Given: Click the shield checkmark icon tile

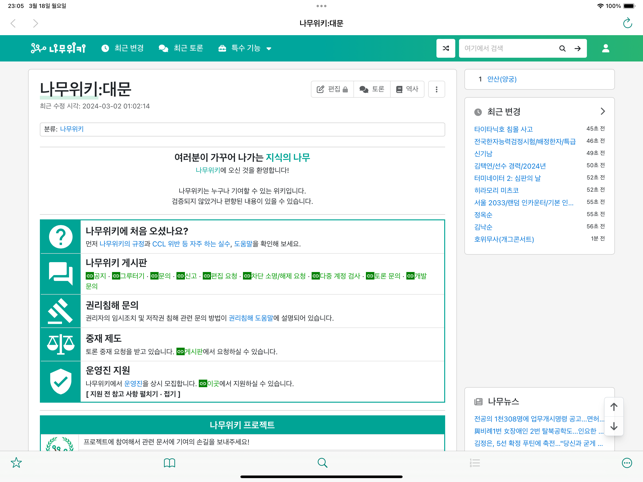Looking at the screenshot, I should pyautogui.click(x=61, y=381).
